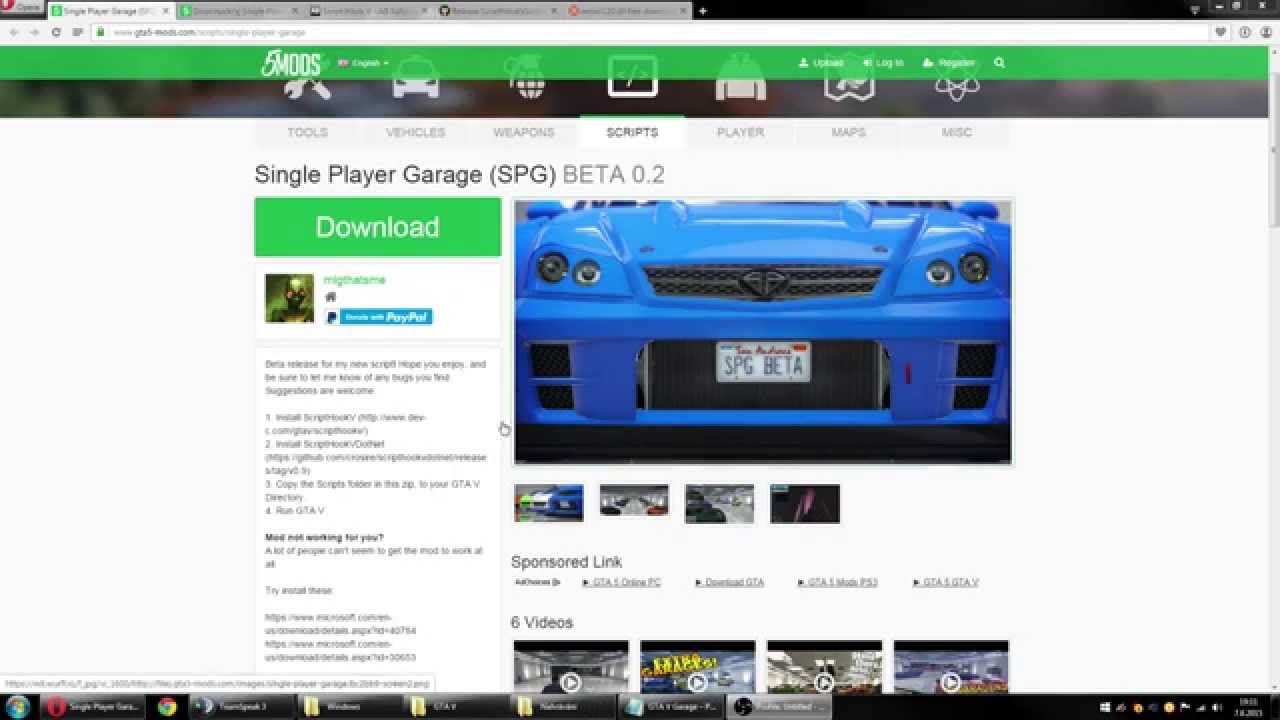Select the fourth dark screenshot thumbnail
This screenshot has height=720, width=1280.
tap(805, 504)
